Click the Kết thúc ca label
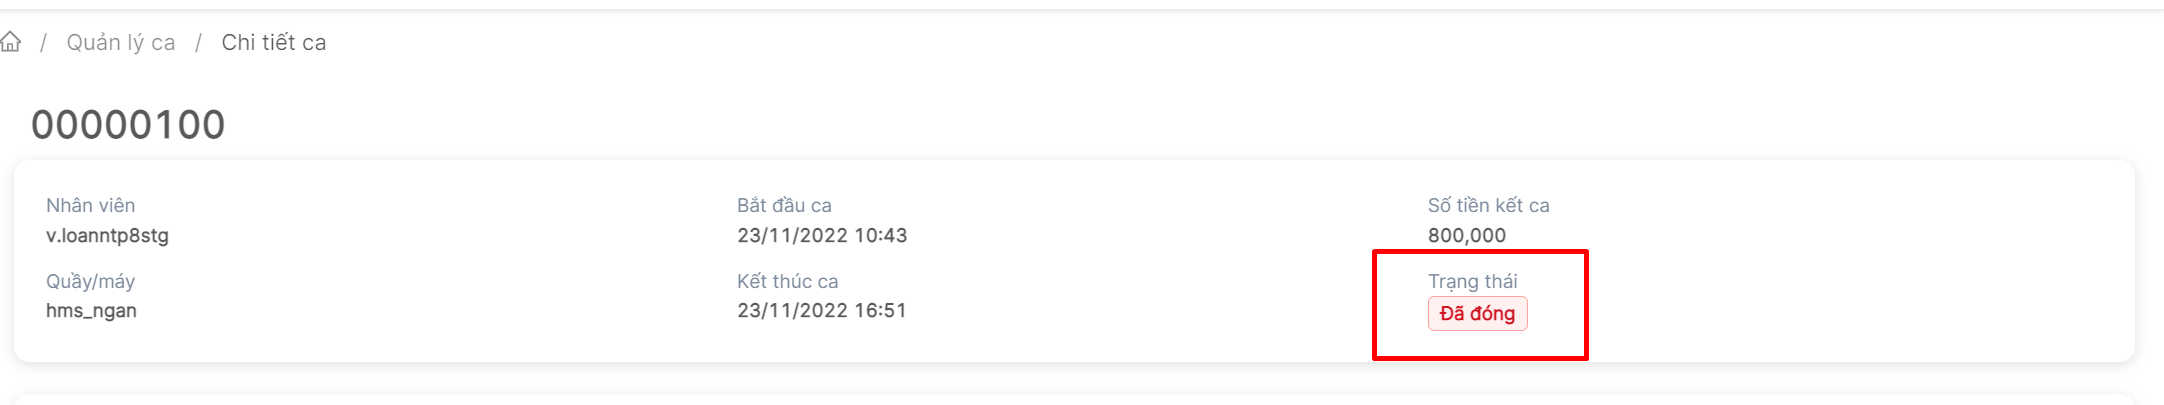The height and width of the screenshot is (405, 2164). click(787, 281)
